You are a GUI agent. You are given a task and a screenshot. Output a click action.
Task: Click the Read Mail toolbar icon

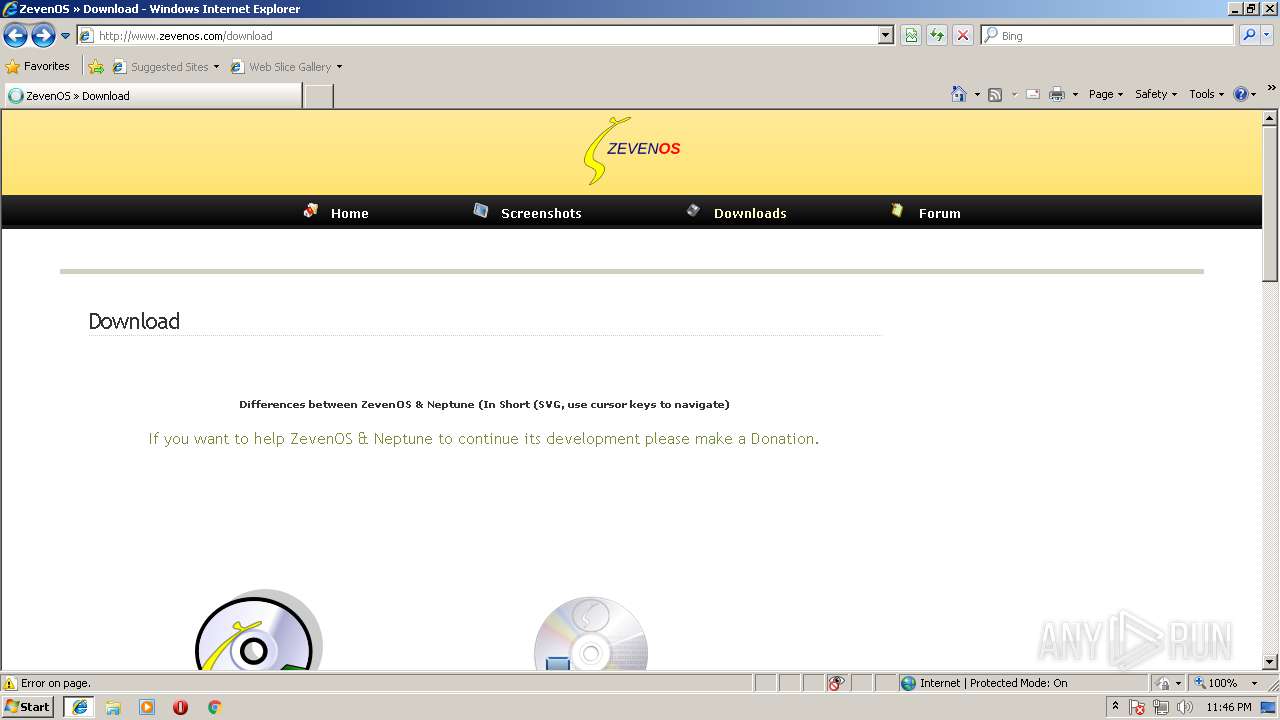[1033, 94]
